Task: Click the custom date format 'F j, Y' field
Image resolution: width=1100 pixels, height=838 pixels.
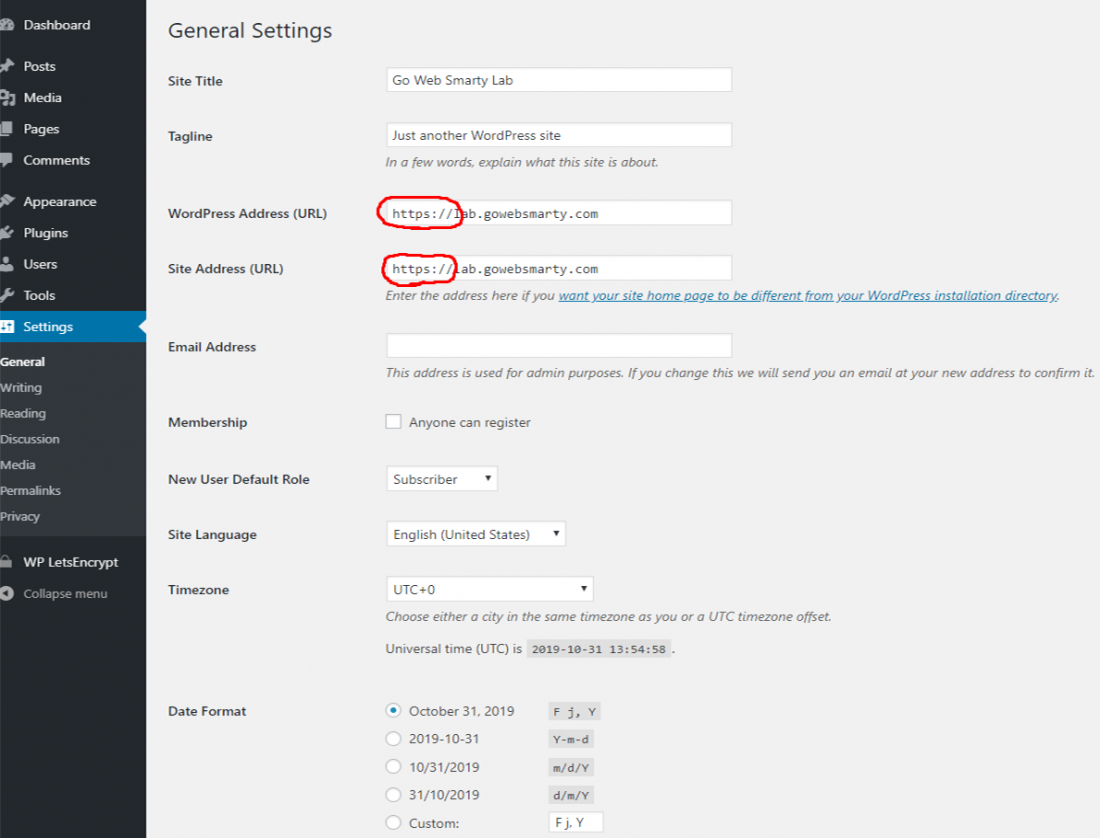Action: (576, 823)
